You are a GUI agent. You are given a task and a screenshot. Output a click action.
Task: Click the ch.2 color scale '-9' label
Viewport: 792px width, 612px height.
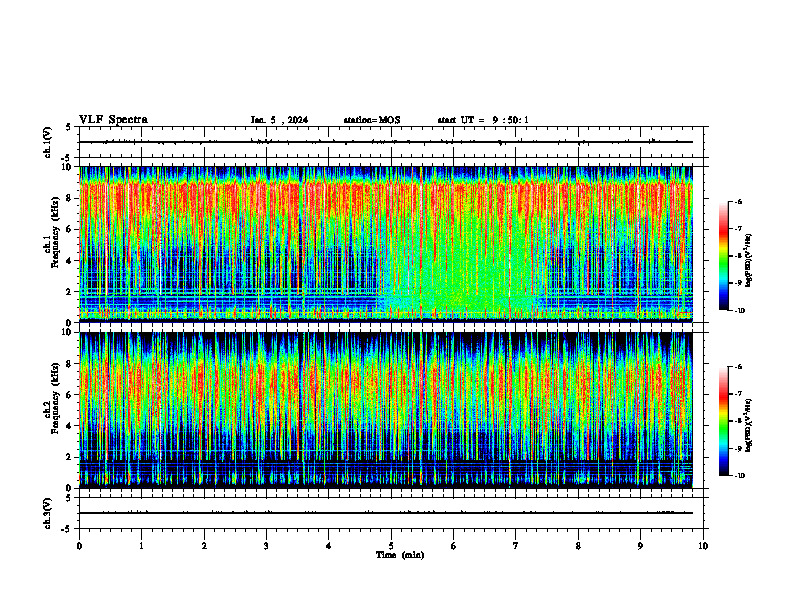point(738,448)
